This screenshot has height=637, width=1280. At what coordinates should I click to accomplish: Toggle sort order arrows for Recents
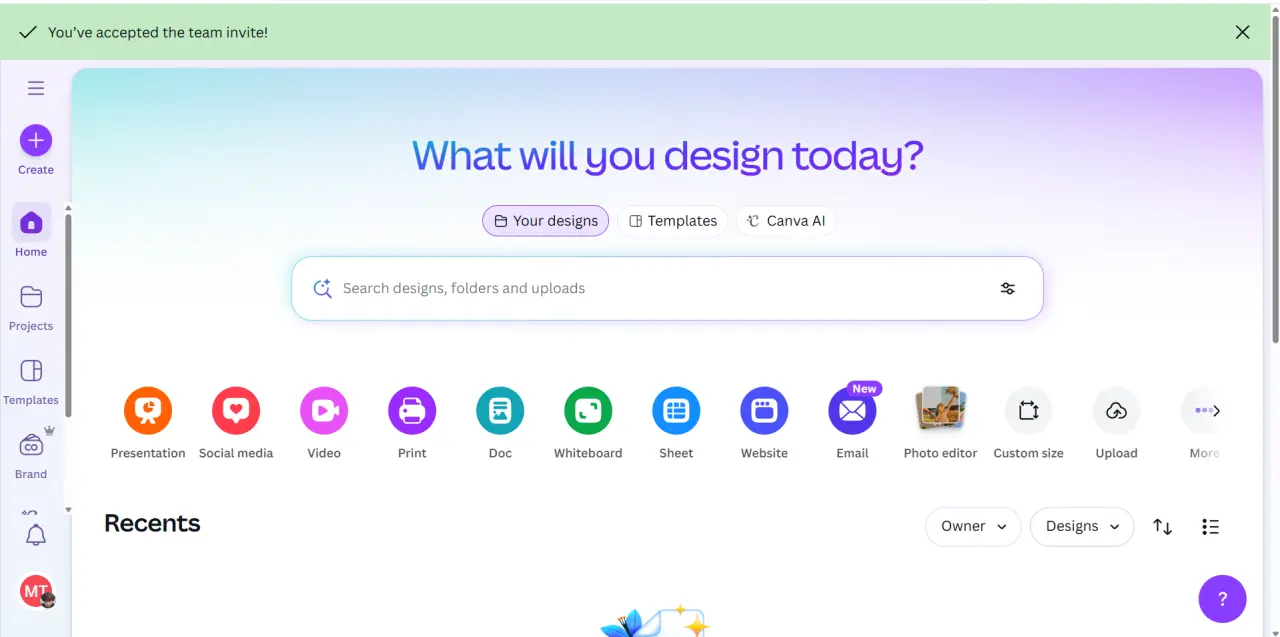(x=1162, y=527)
